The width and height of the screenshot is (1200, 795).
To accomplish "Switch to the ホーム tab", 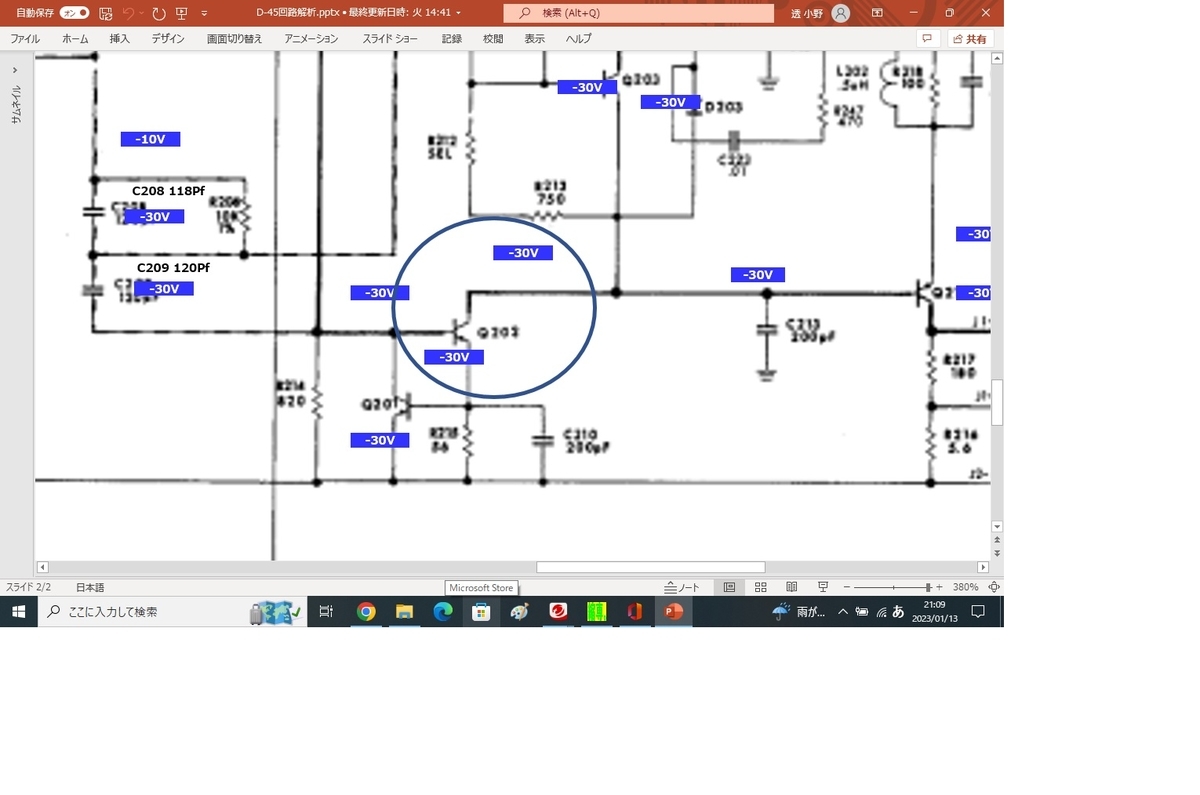I will [75, 39].
